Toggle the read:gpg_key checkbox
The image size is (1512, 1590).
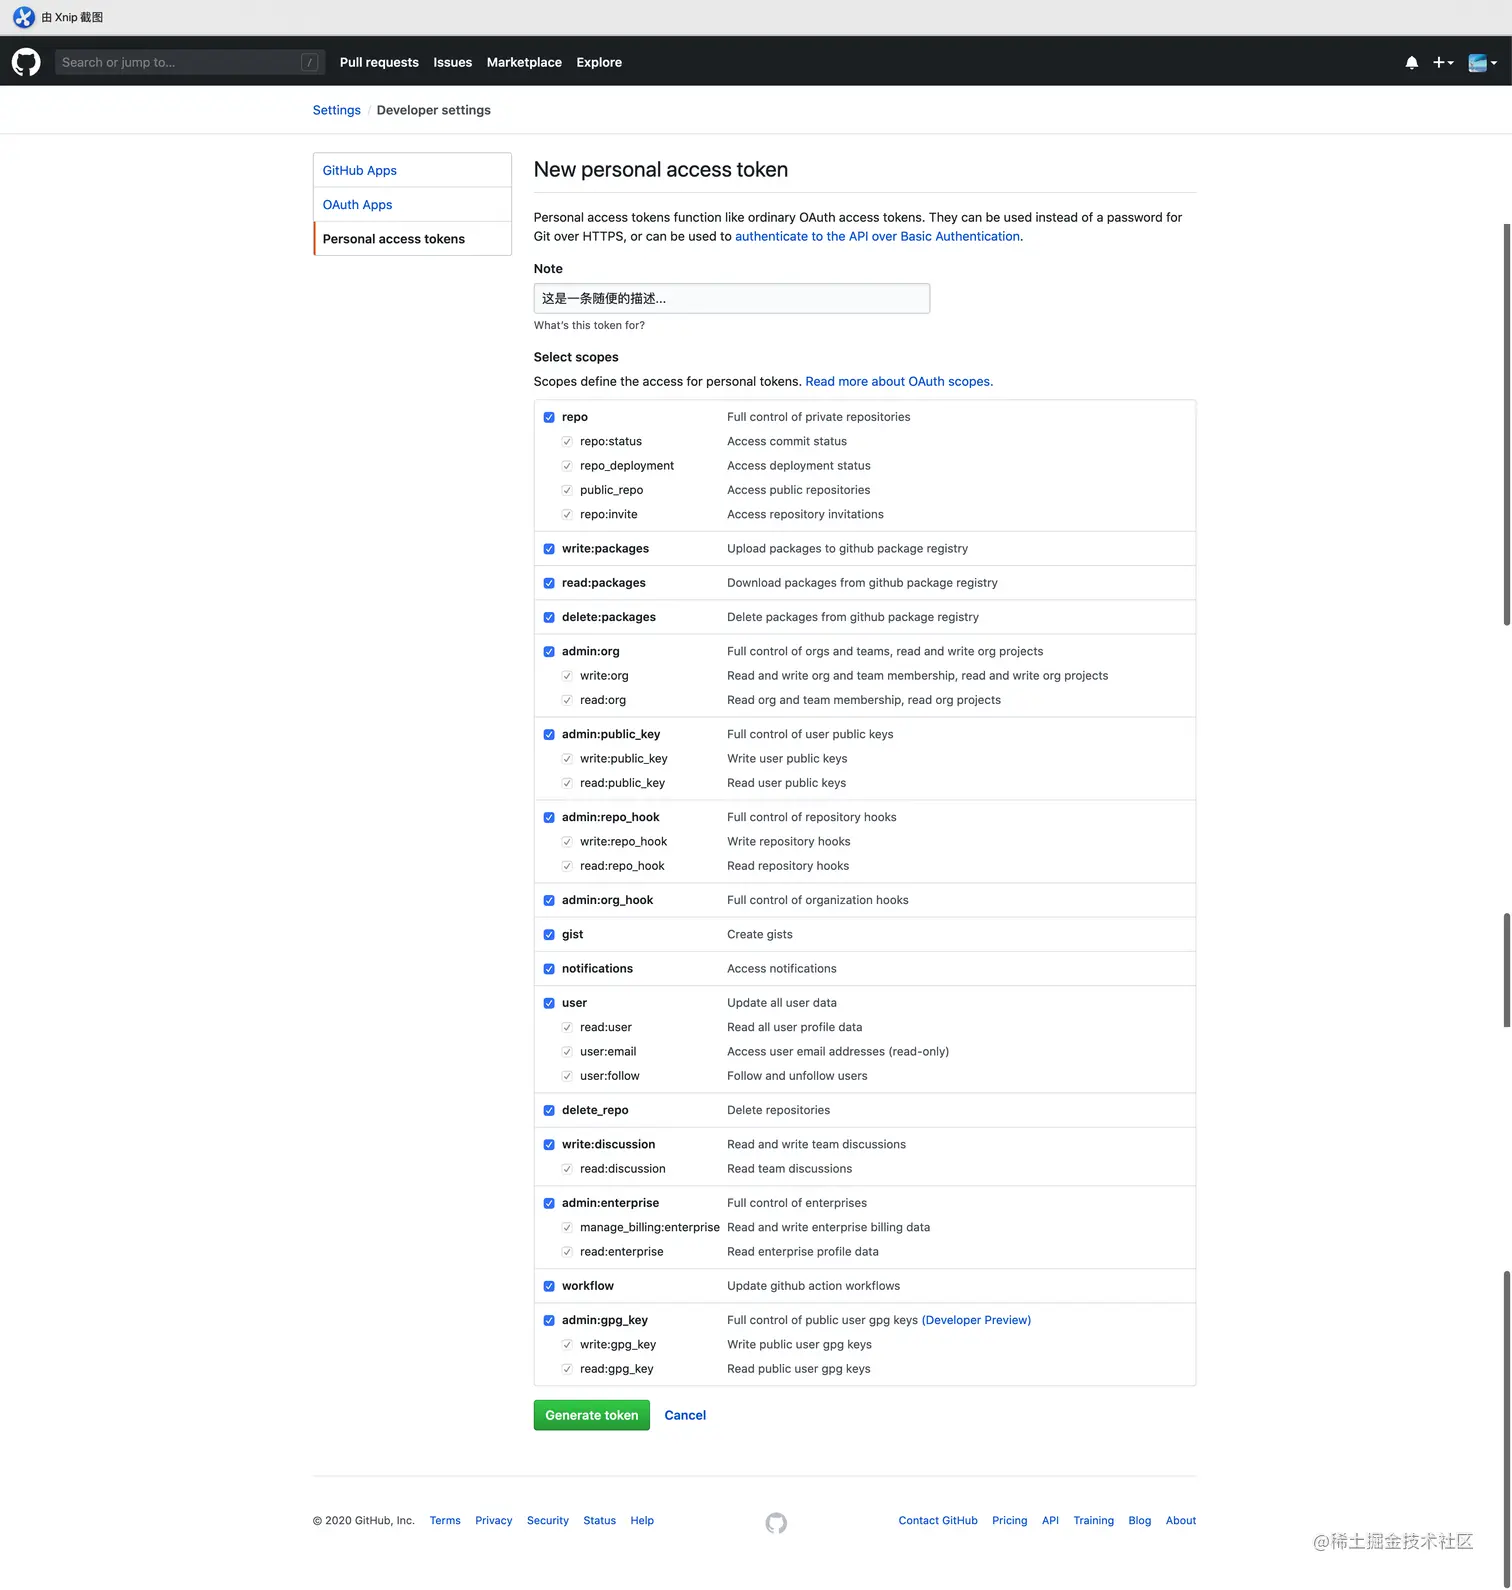567,1369
